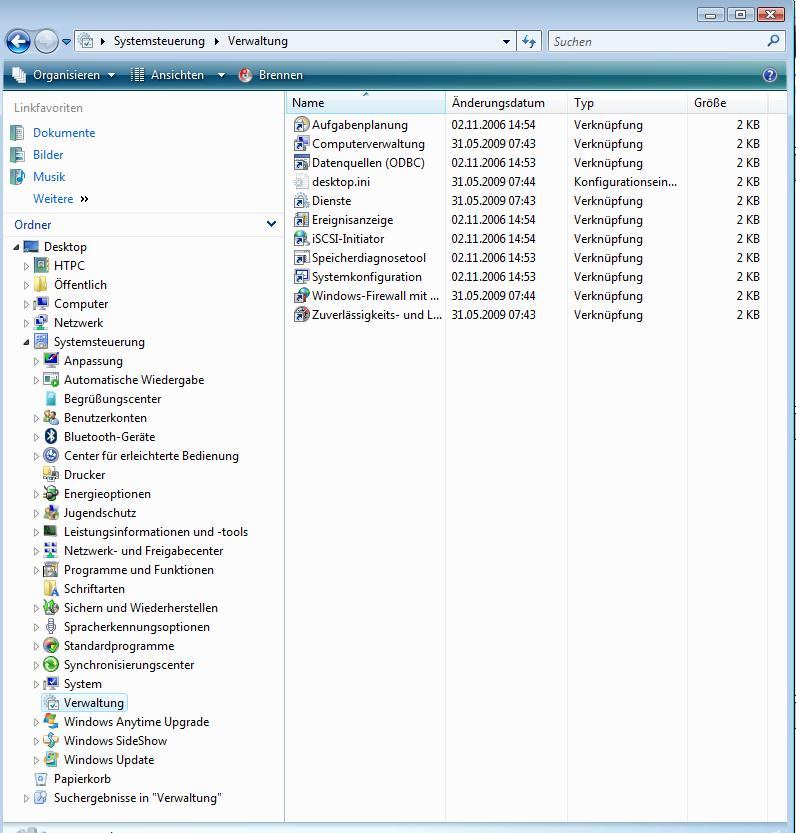Click the Zuverlässigkeits- und L... icon
The height and width of the screenshot is (833, 796).
click(301, 314)
